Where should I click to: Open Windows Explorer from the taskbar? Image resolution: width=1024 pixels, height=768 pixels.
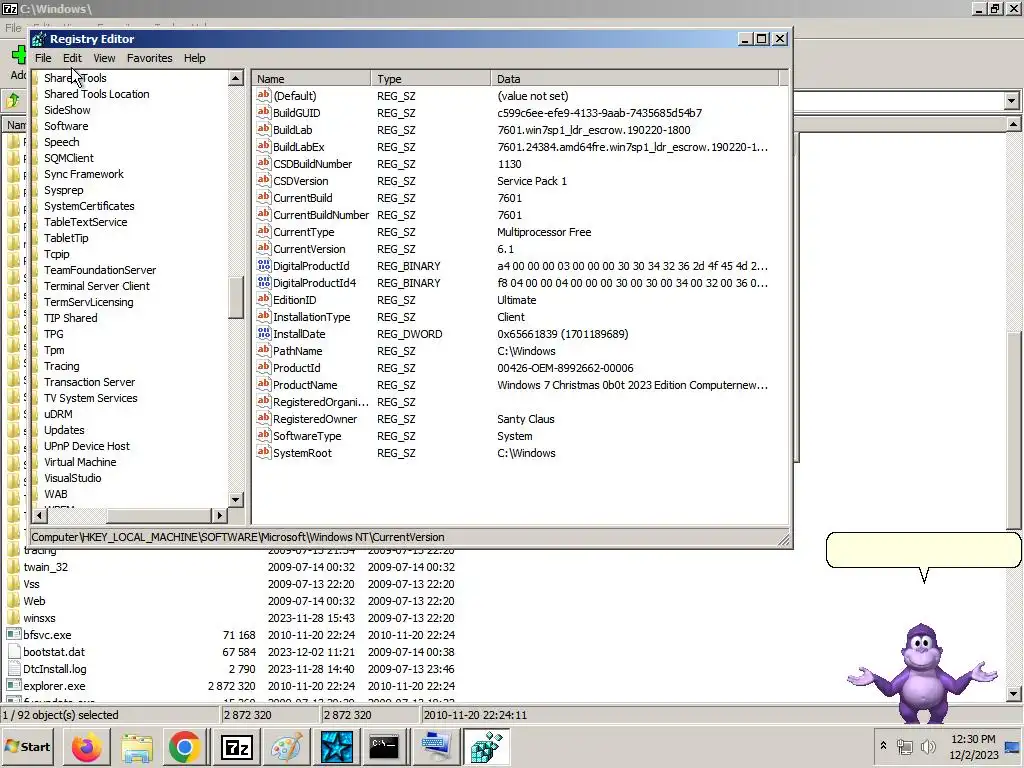pos(136,747)
